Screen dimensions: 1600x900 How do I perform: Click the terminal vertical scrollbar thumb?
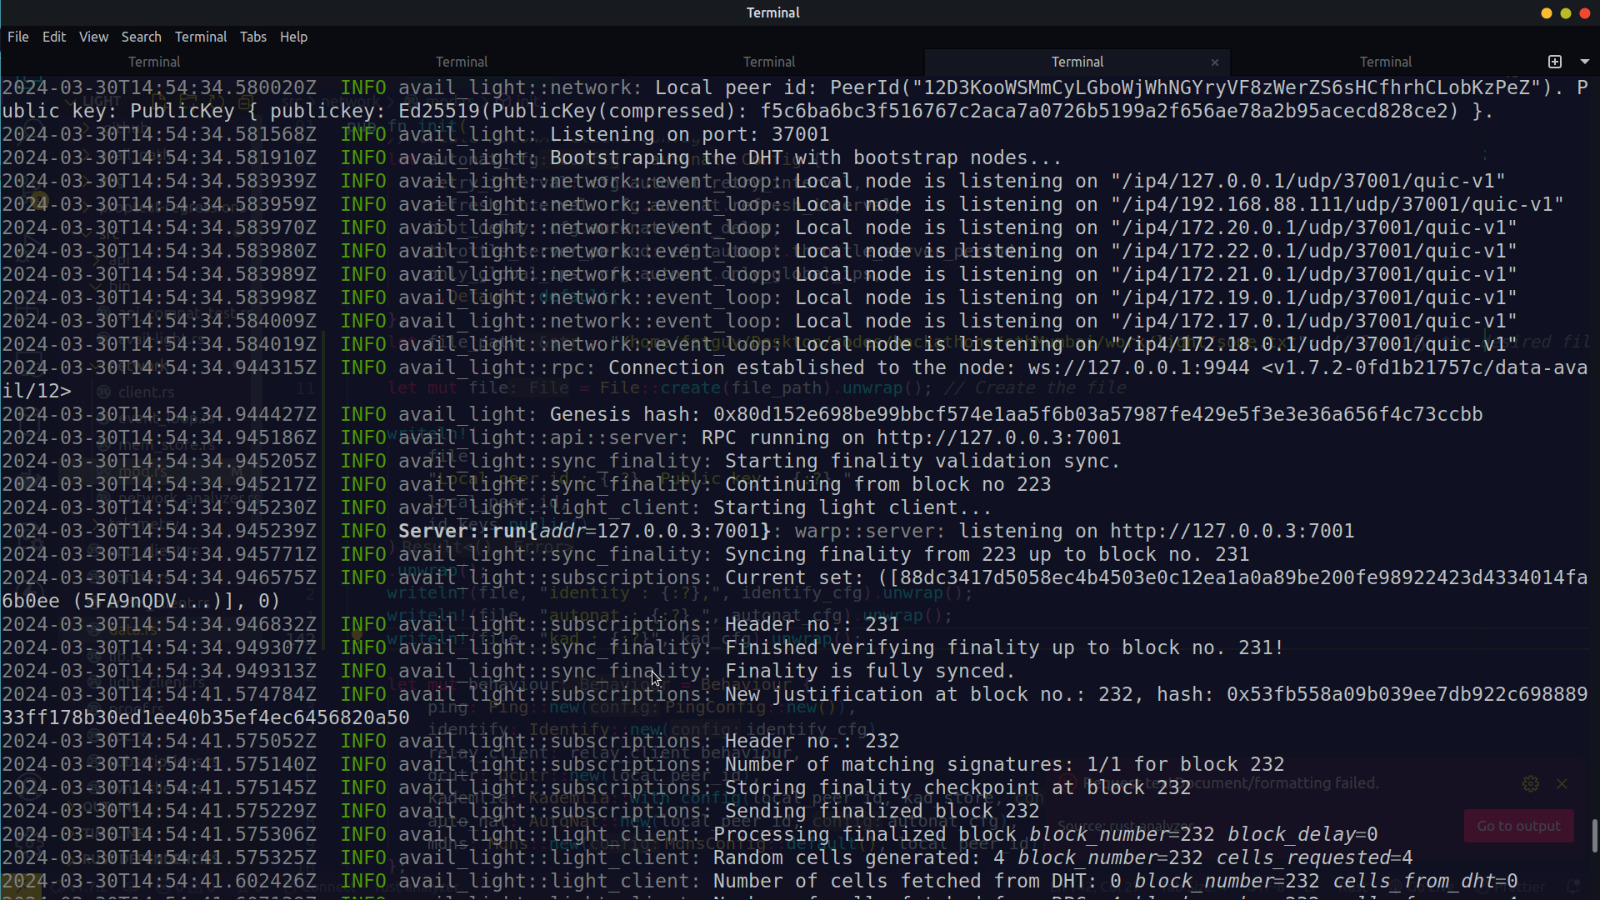[x=1595, y=835]
